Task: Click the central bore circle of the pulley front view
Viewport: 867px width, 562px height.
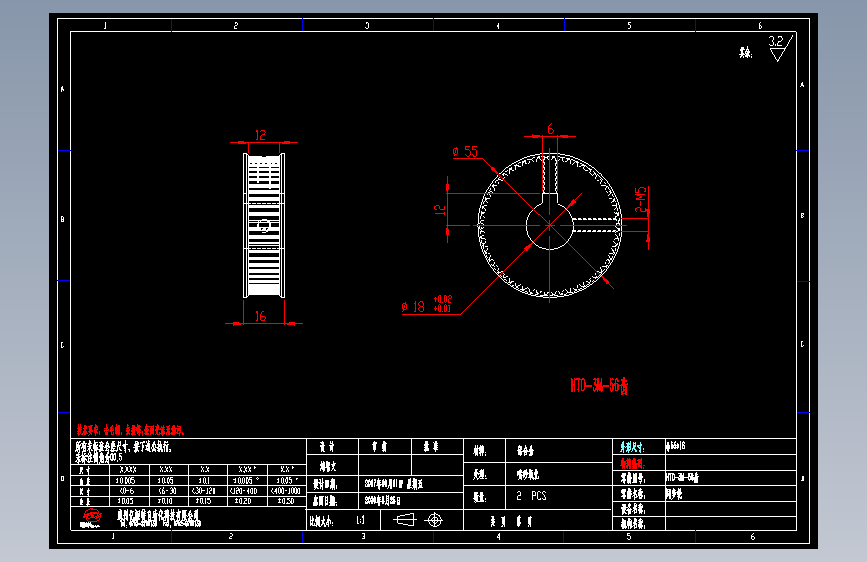Action: 550,226
